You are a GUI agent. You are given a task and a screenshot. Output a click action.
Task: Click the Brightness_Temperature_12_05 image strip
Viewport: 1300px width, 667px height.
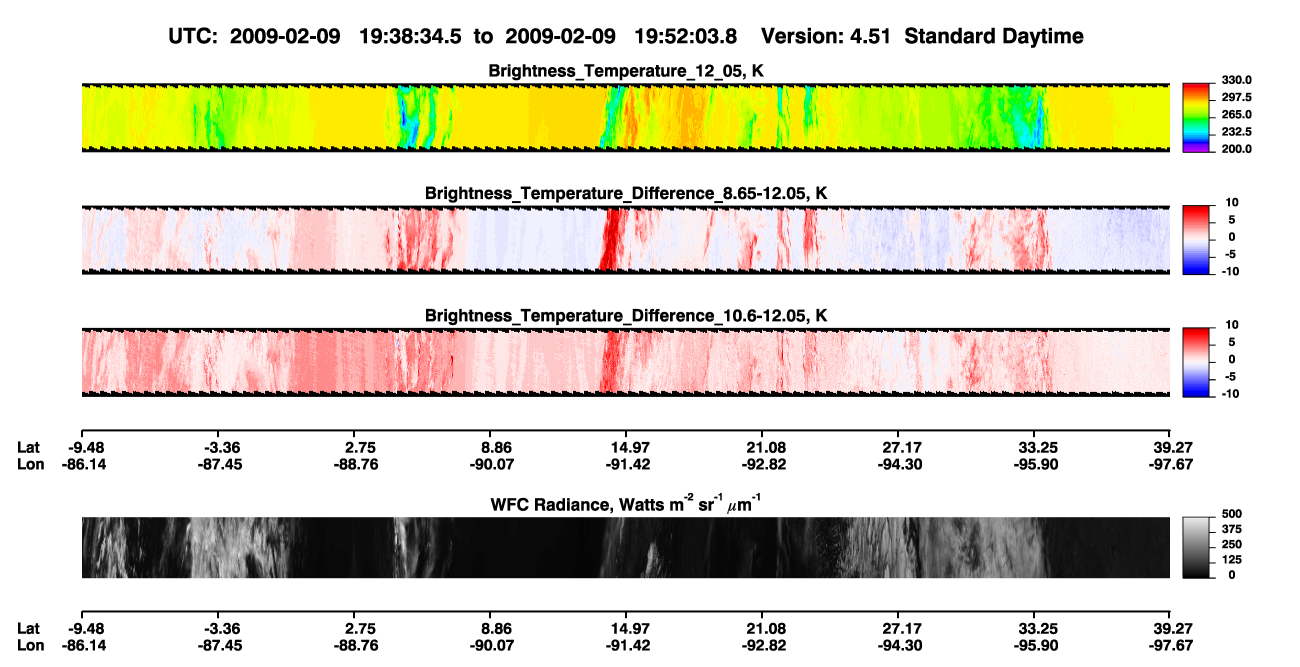click(626, 117)
